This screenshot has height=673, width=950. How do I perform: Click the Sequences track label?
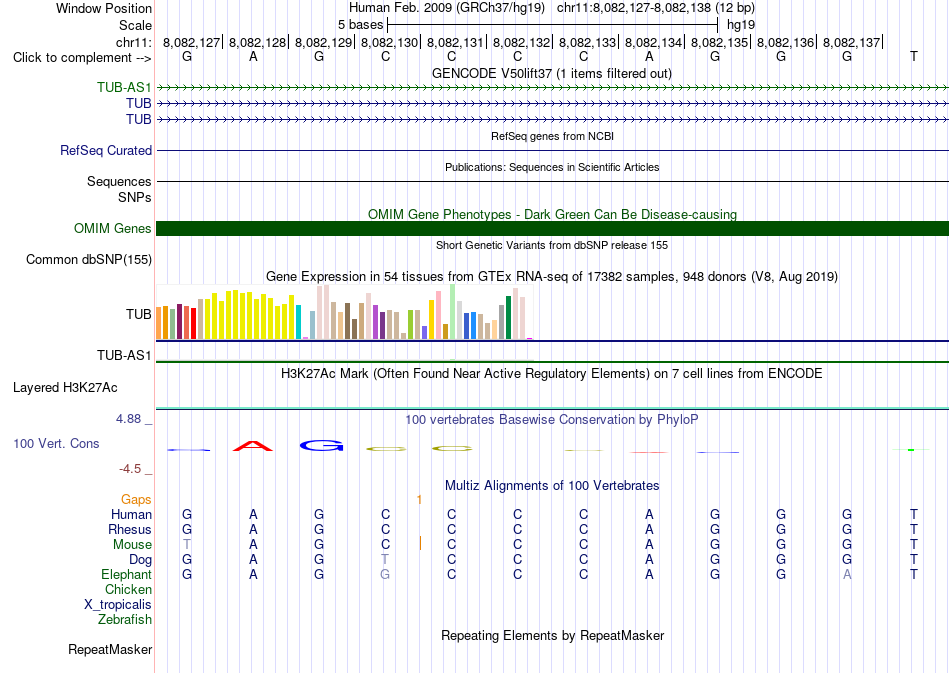pyautogui.click(x=119, y=182)
